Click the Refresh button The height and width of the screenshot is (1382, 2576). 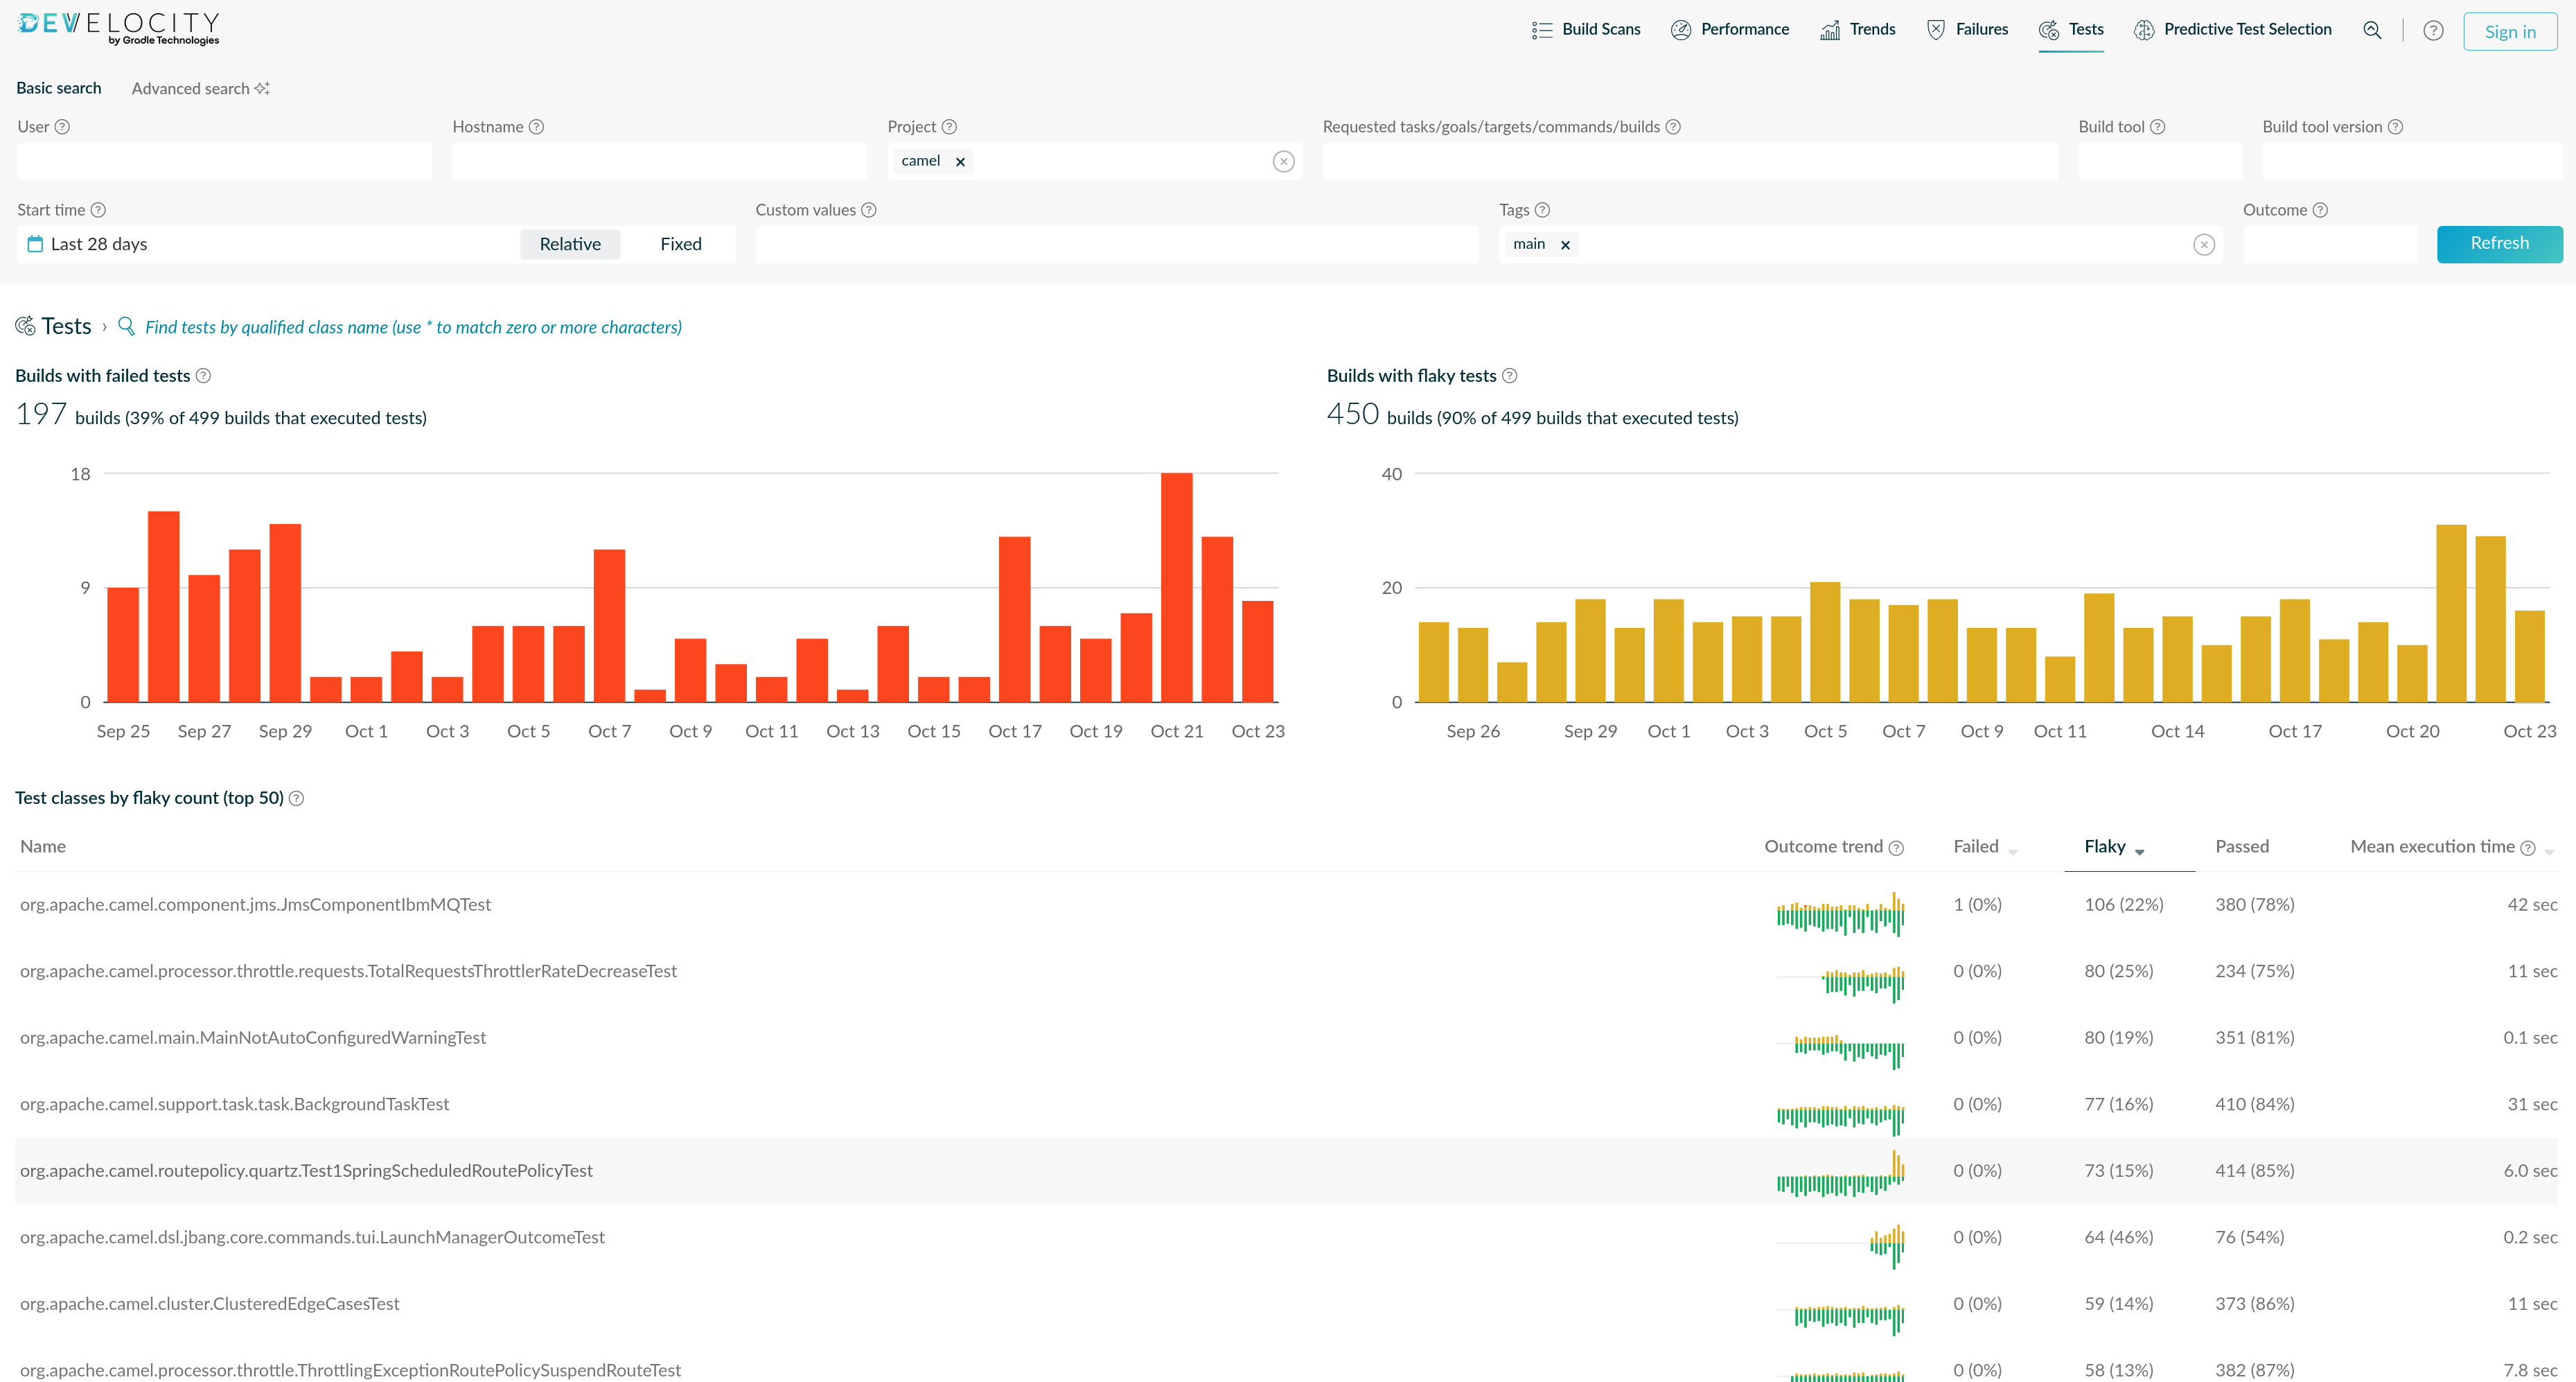point(2499,244)
